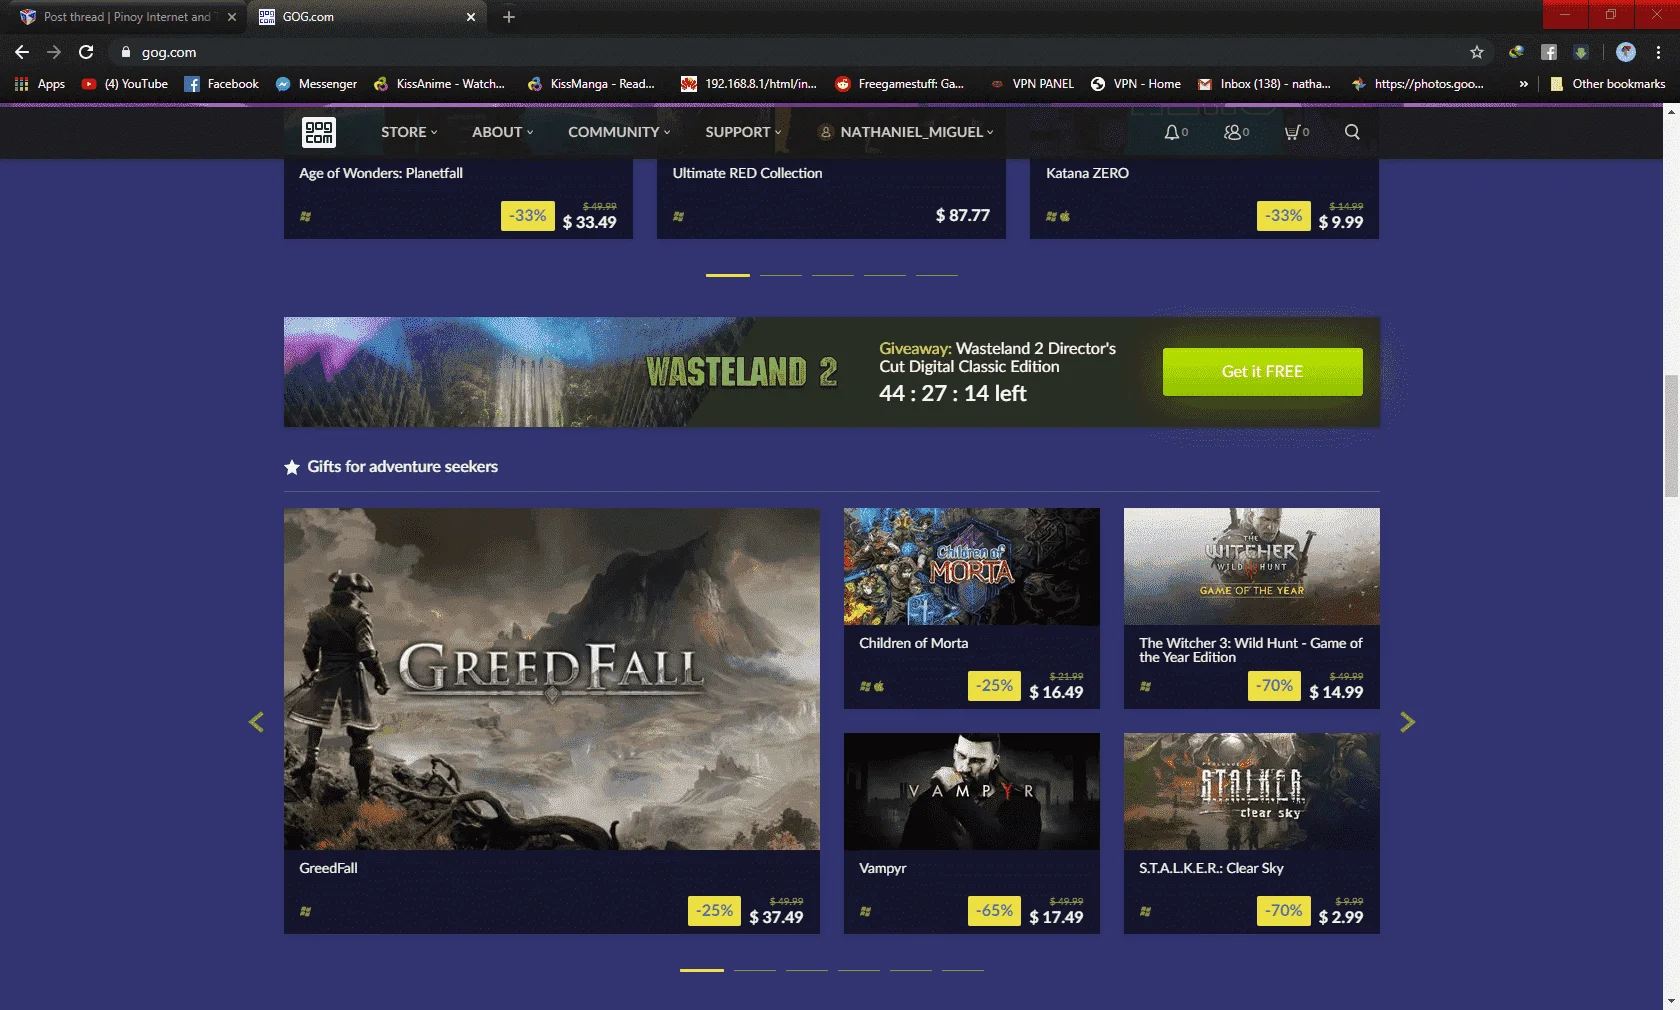Screen dimensions: 1680x1010
Task: Open a new browser tab
Action: [509, 17]
